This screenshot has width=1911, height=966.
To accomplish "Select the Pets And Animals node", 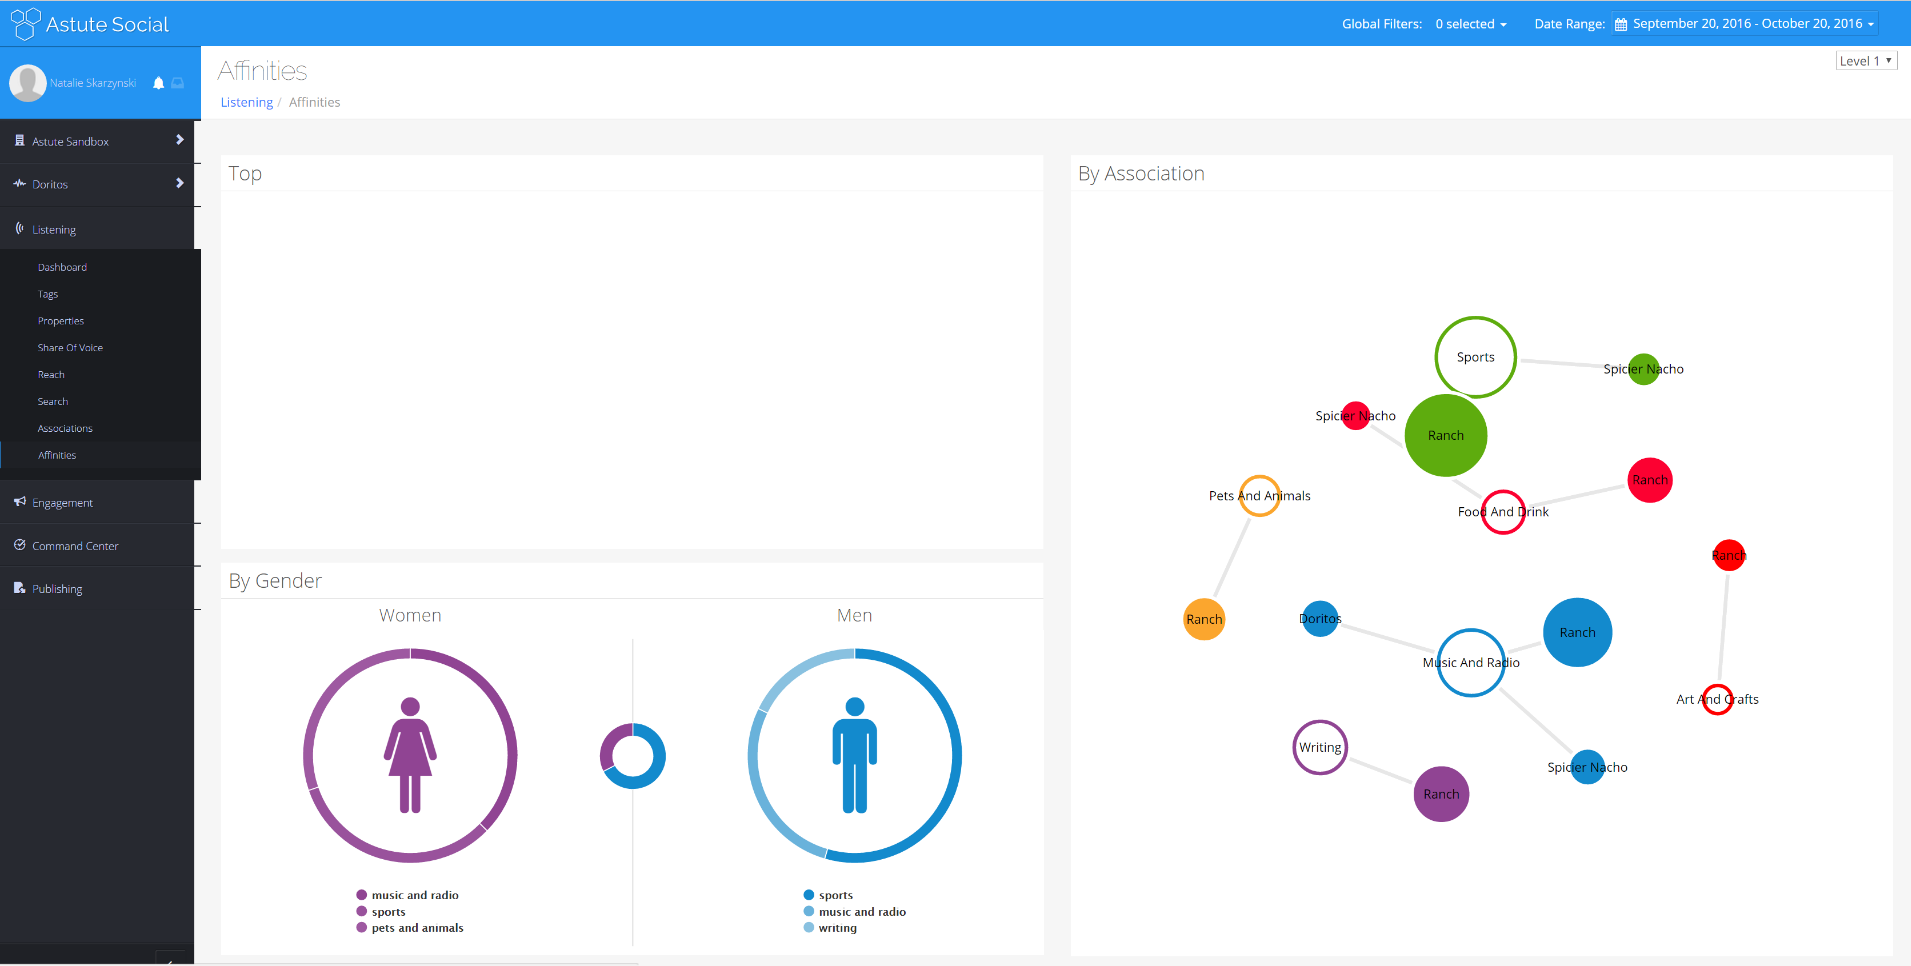I will (x=1260, y=496).
